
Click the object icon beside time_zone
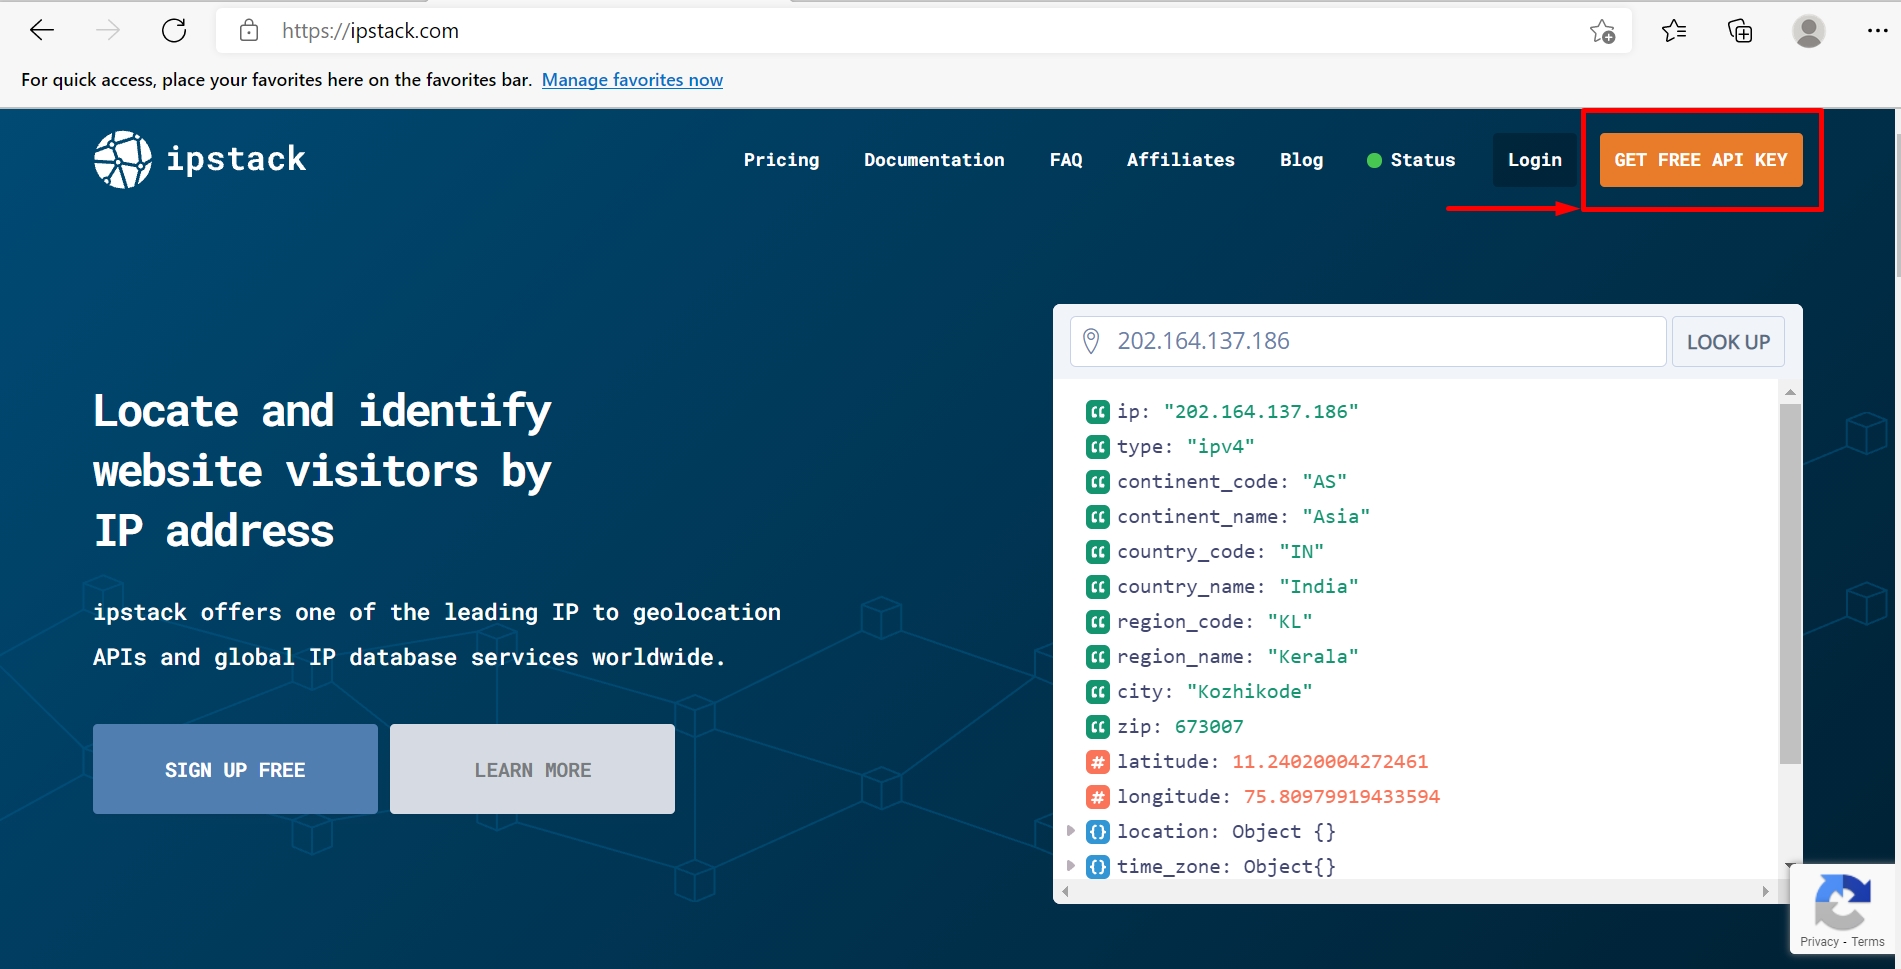[1098, 867]
